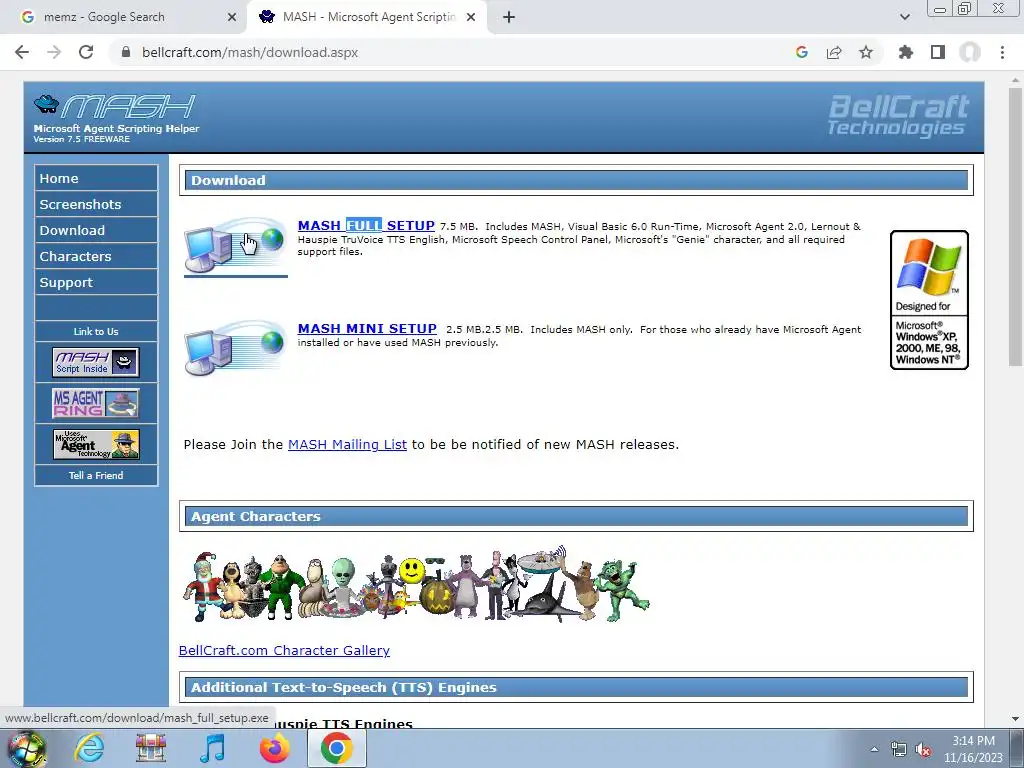
Task: Click the browser forward arrow
Action: [x=54, y=52]
